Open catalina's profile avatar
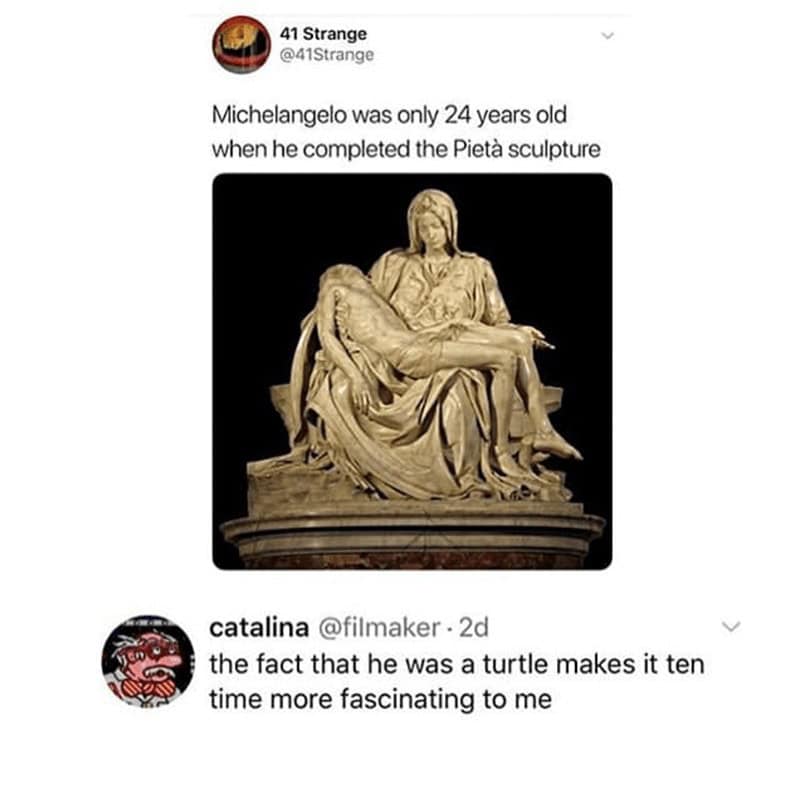 pyautogui.click(x=148, y=660)
